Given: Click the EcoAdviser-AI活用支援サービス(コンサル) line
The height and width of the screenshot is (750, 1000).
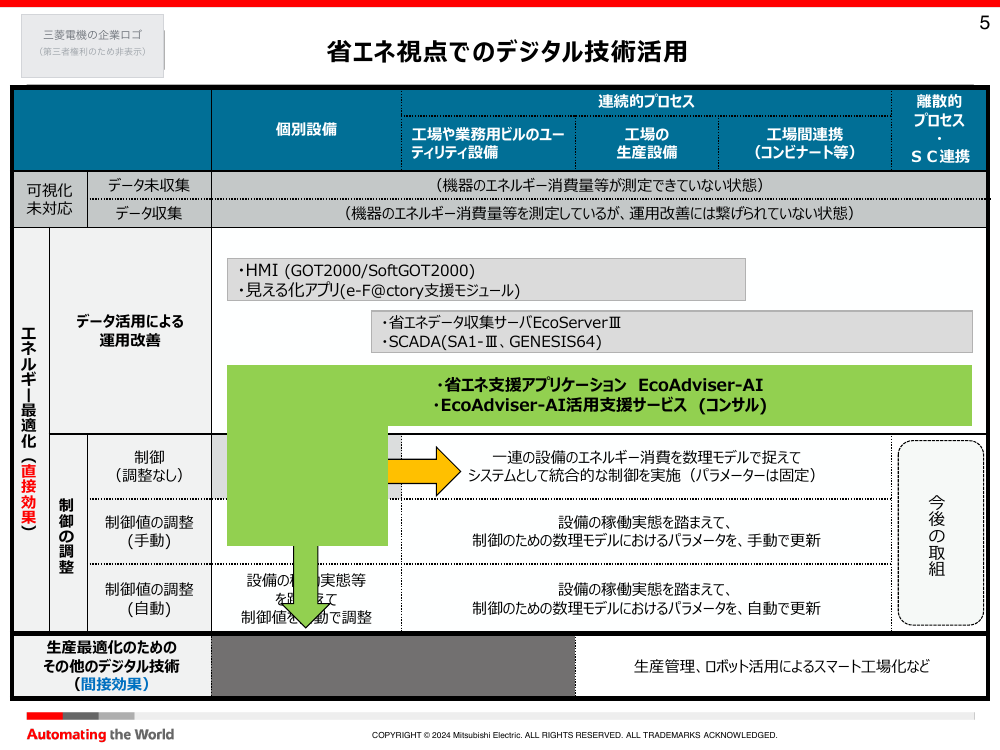Looking at the screenshot, I should point(599,405).
